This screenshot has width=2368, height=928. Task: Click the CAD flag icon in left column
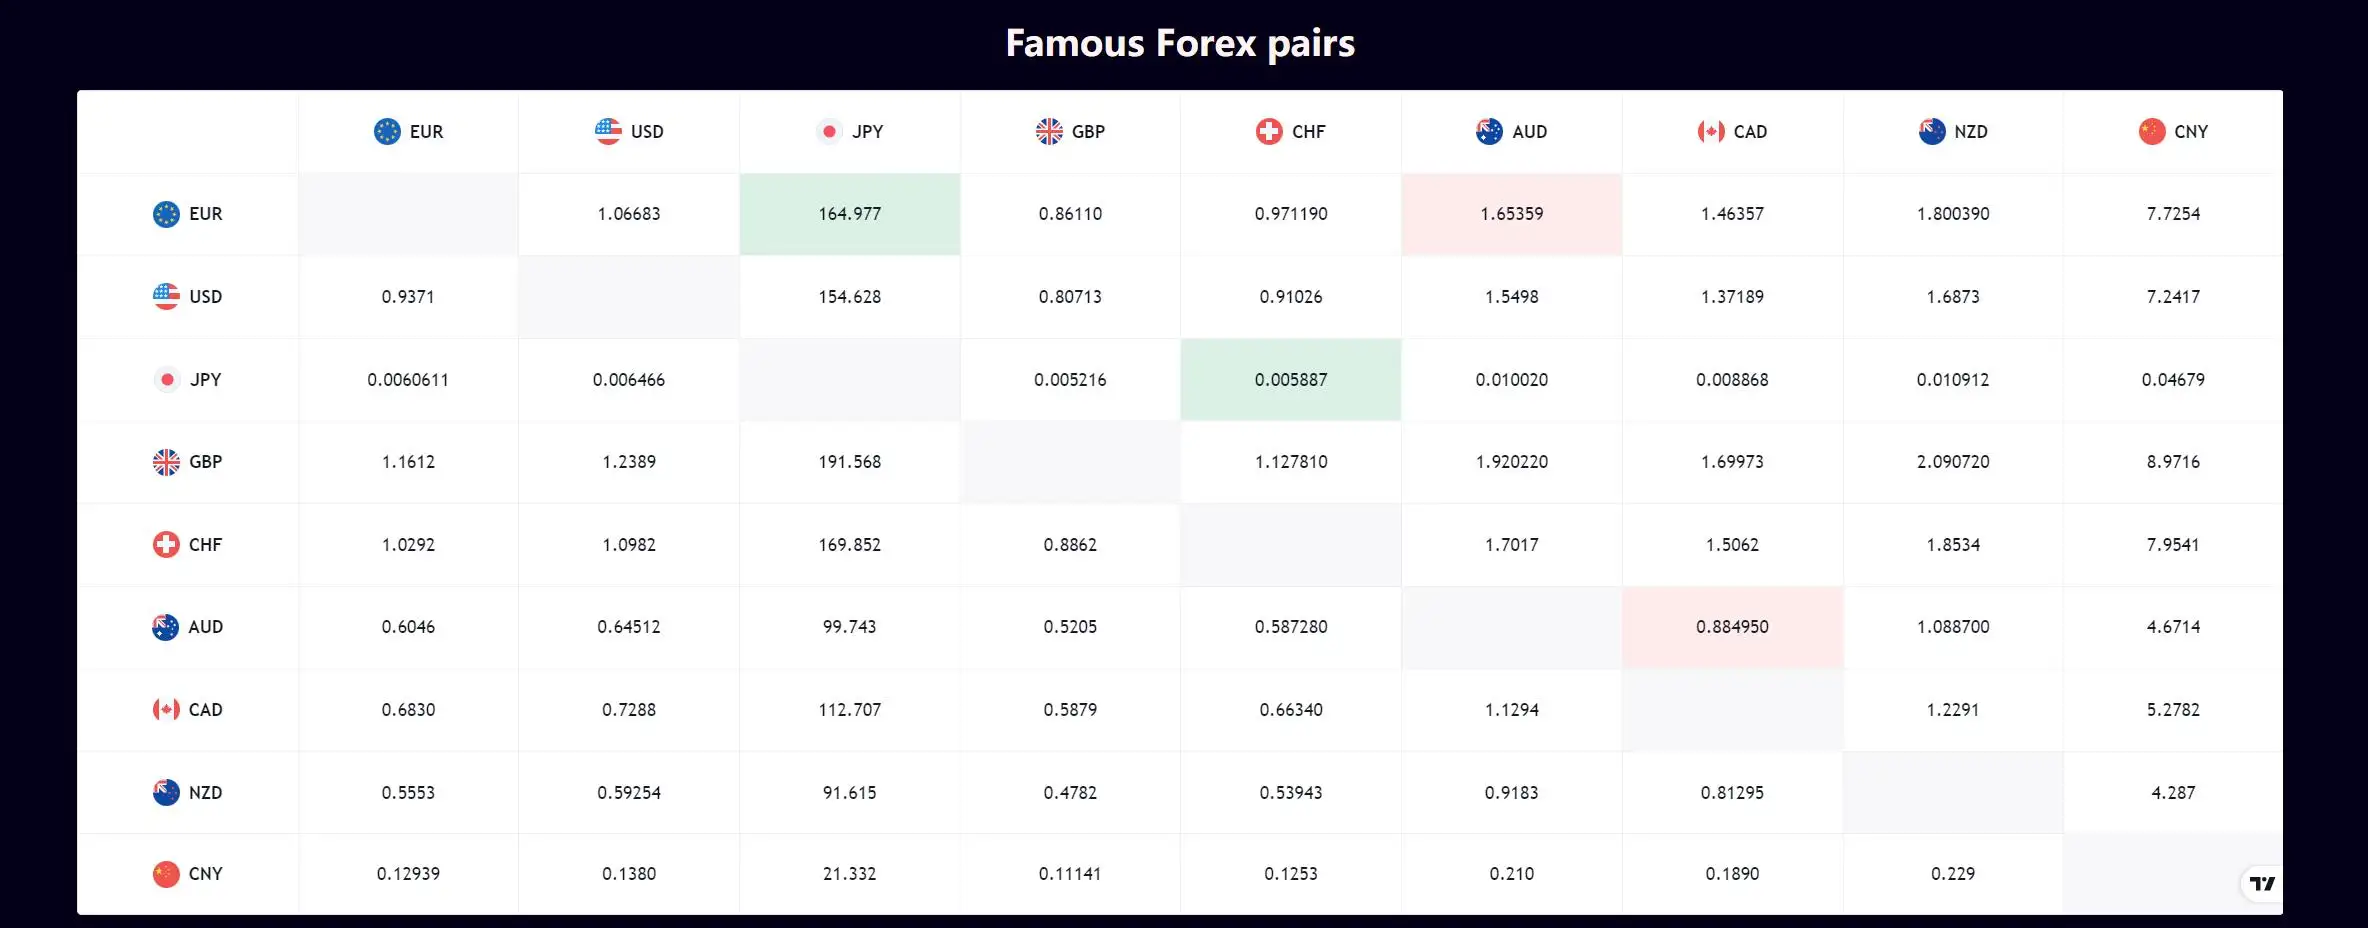pos(166,709)
